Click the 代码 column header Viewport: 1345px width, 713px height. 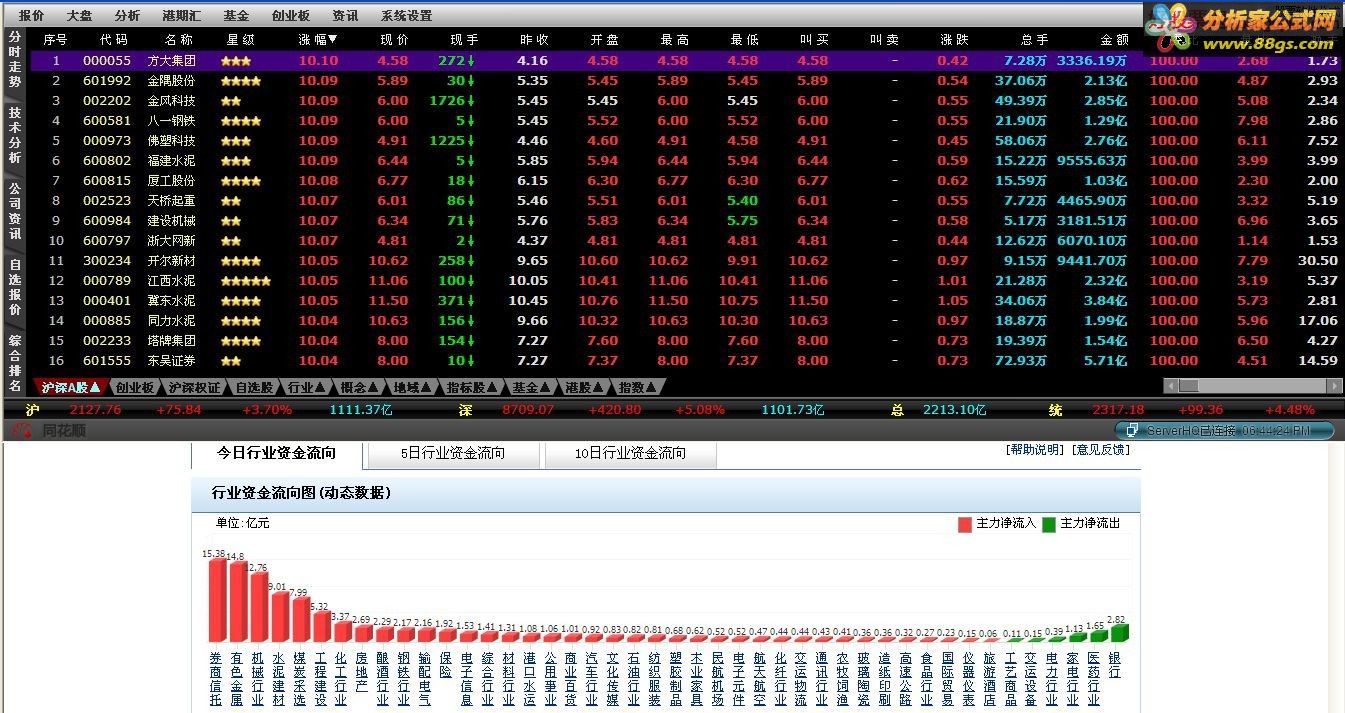114,40
